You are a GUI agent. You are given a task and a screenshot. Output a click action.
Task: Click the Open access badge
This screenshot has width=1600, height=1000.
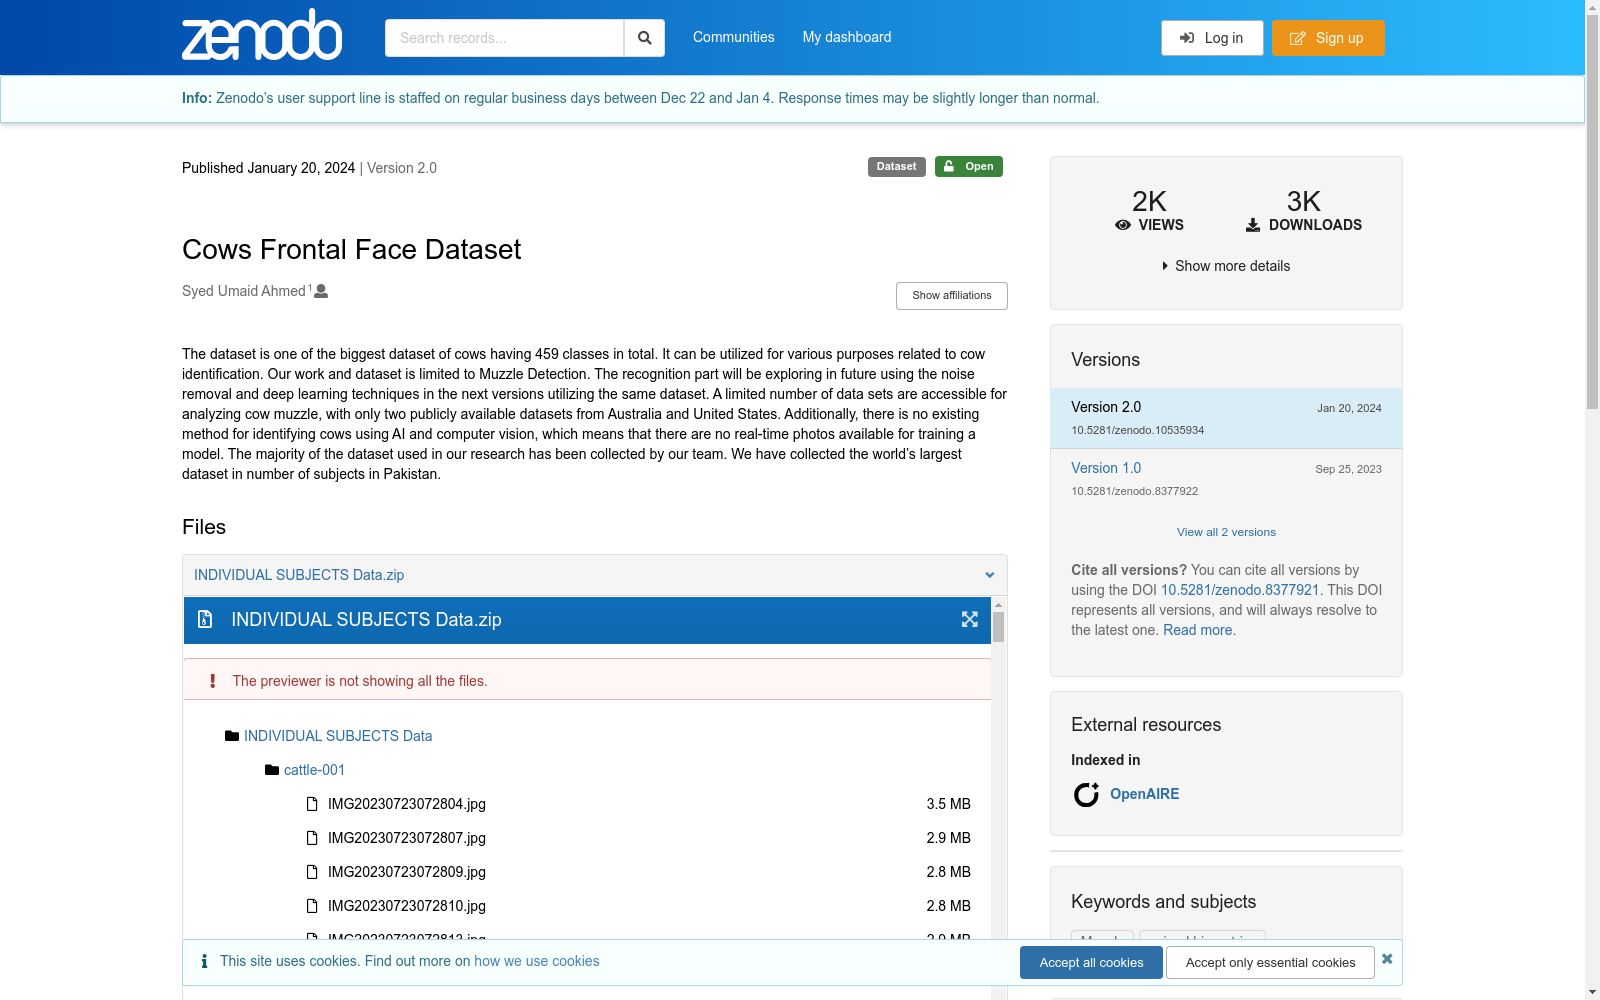tap(969, 167)
